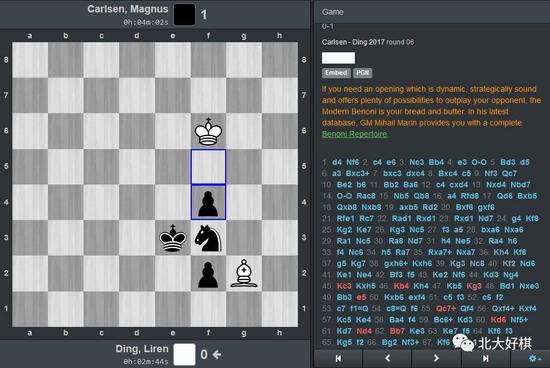Viewport: 550px width, 368px height.
Task: Select the black knight on f3
Action: point(208,238)
